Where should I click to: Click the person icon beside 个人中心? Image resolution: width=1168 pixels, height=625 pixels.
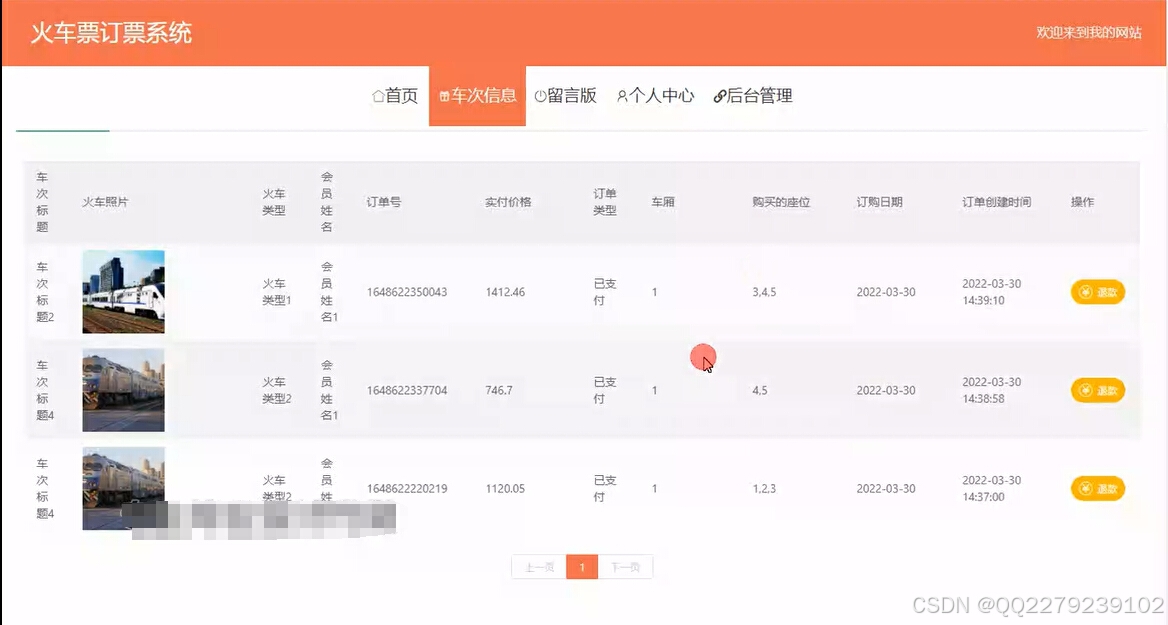(x=622, y=95)
